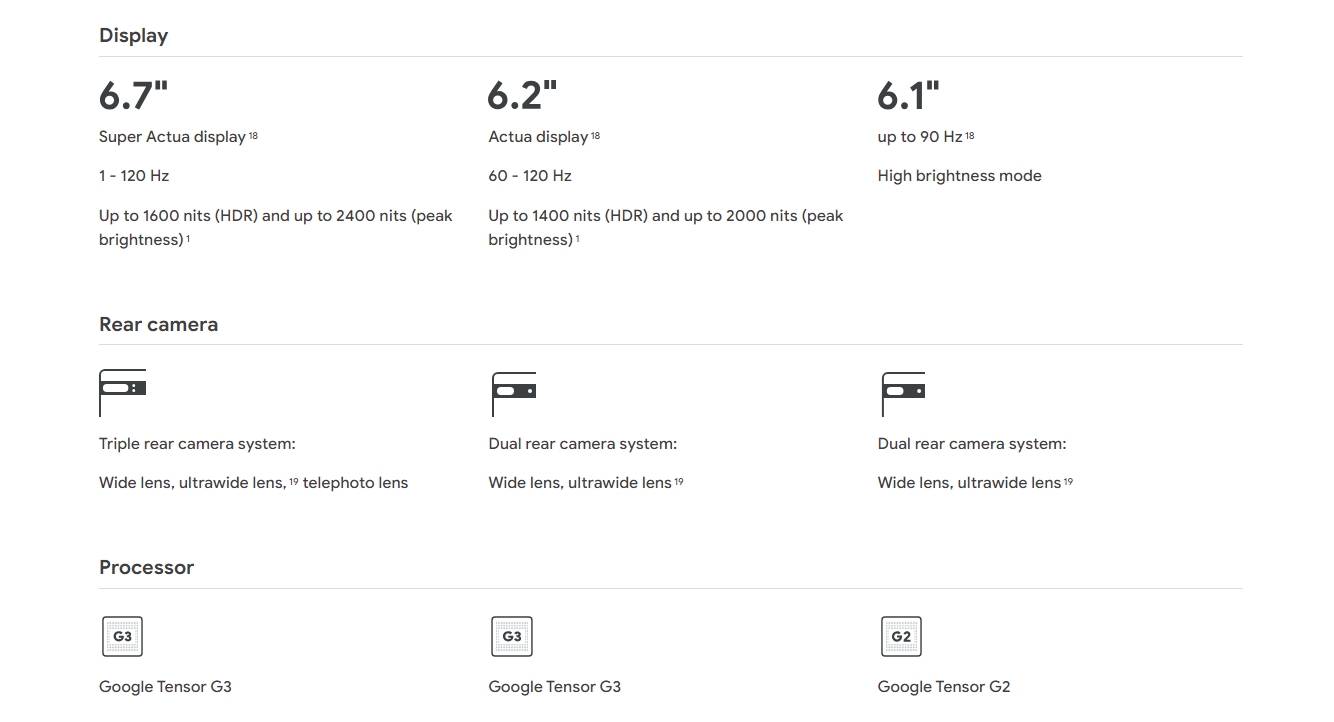Image resolution: width=1334 pixels, height=722 pixels.
Task: Open footnote 18 after up to 90 Hz
Action: [970, 135]
